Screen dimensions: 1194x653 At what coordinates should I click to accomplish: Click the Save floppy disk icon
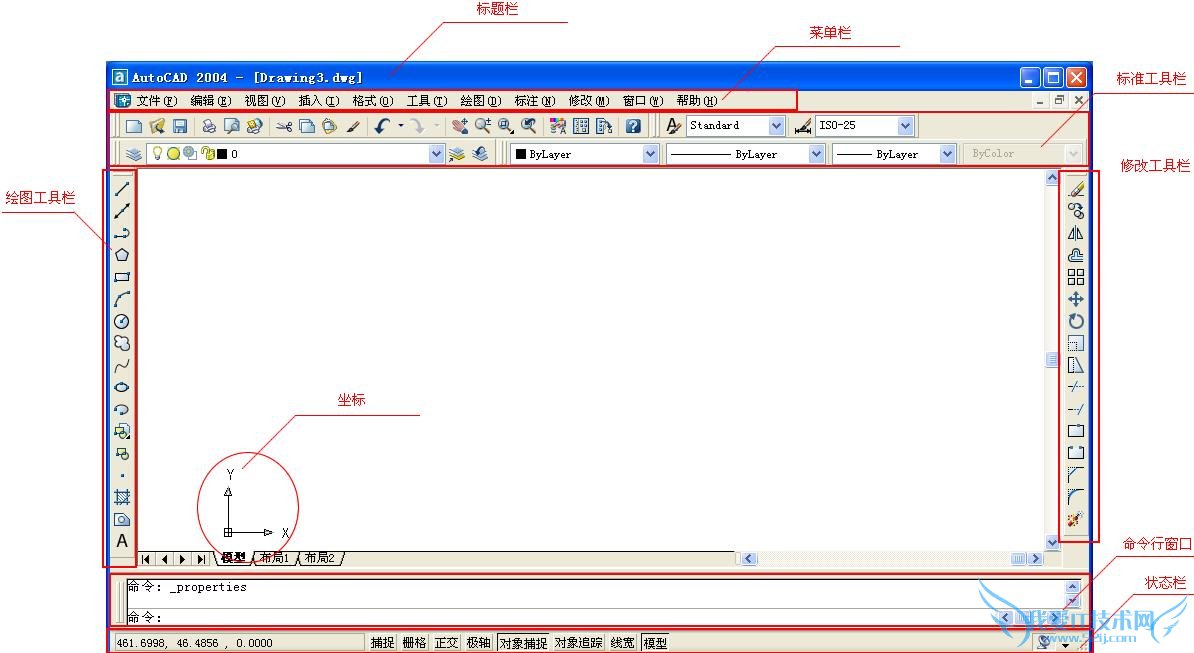(x=180, y=126)
